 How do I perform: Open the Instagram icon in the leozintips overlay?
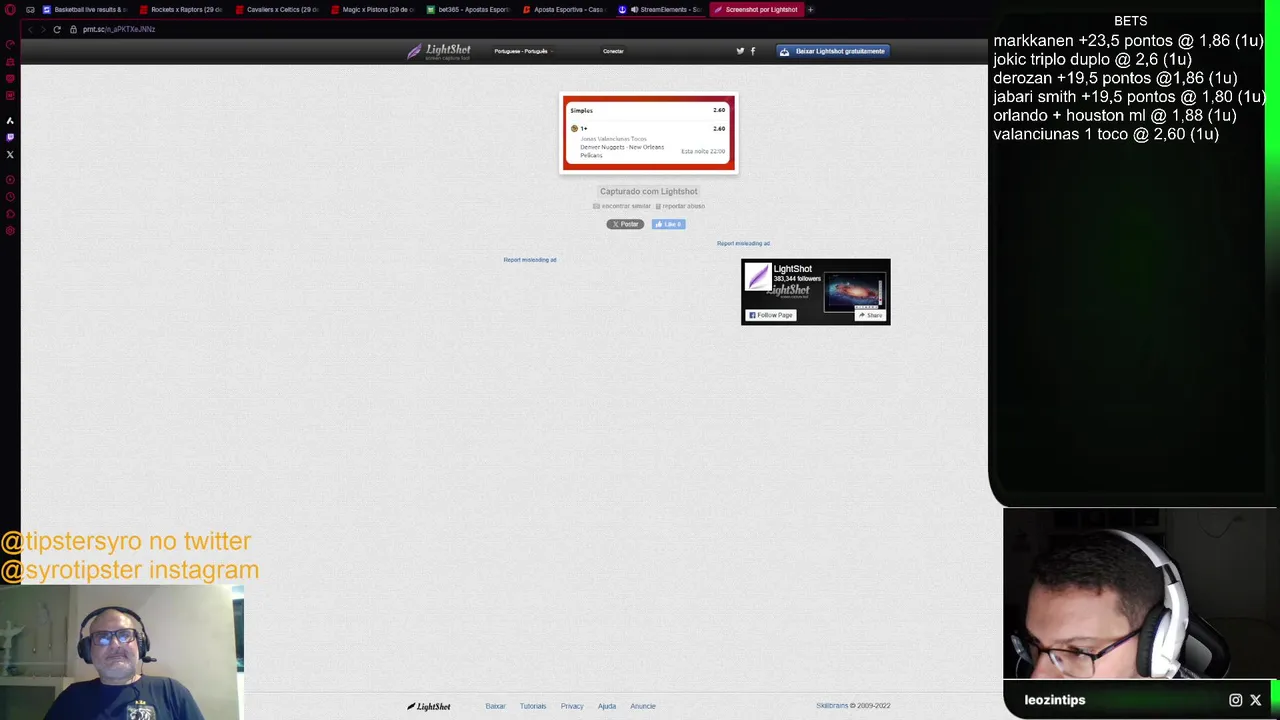1235,700
